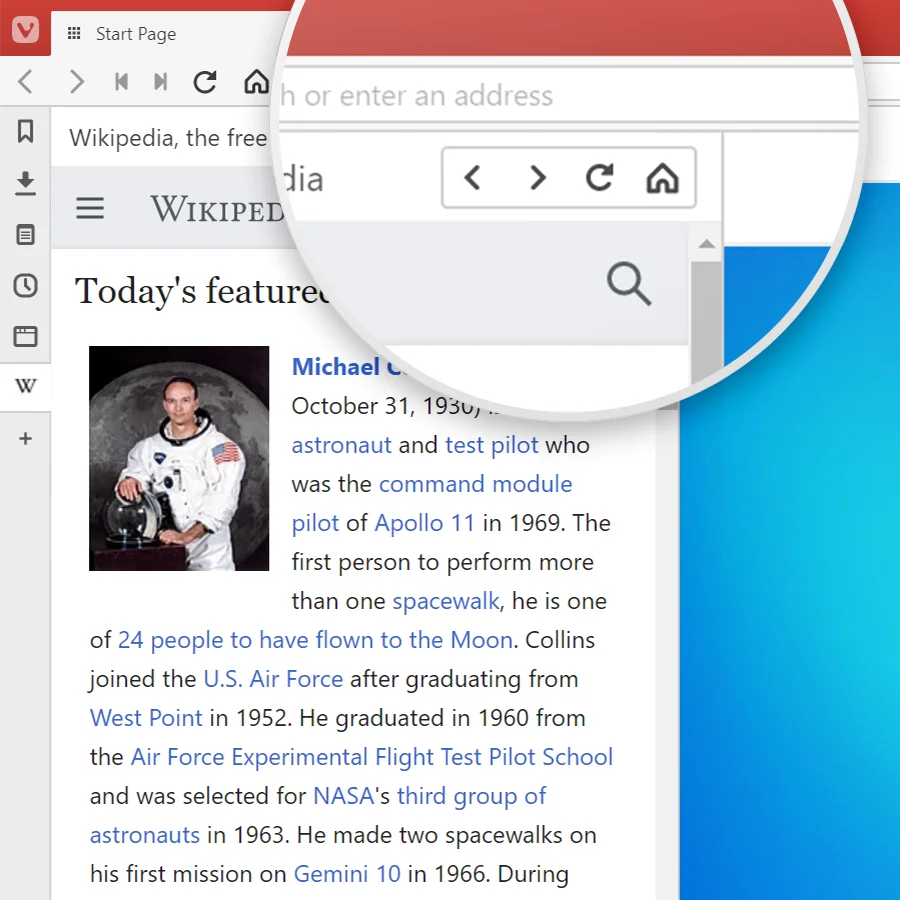Open the Vivaldi logo menu
The width and height of the screenshot is (900, 900).
26,31
